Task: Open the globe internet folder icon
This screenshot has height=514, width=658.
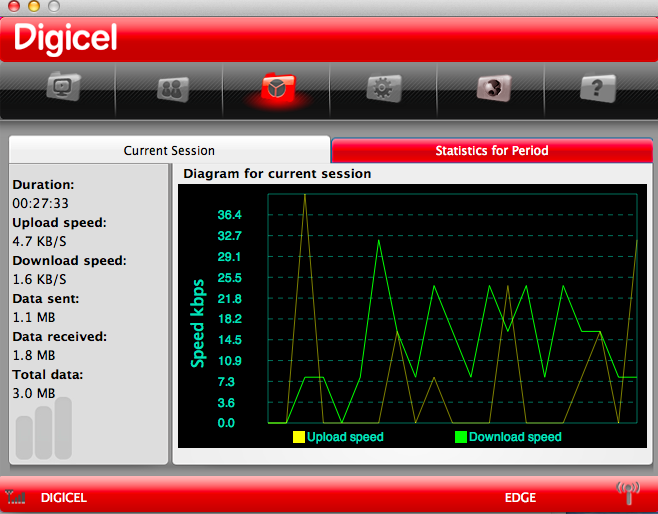Action: click(494, 88)
